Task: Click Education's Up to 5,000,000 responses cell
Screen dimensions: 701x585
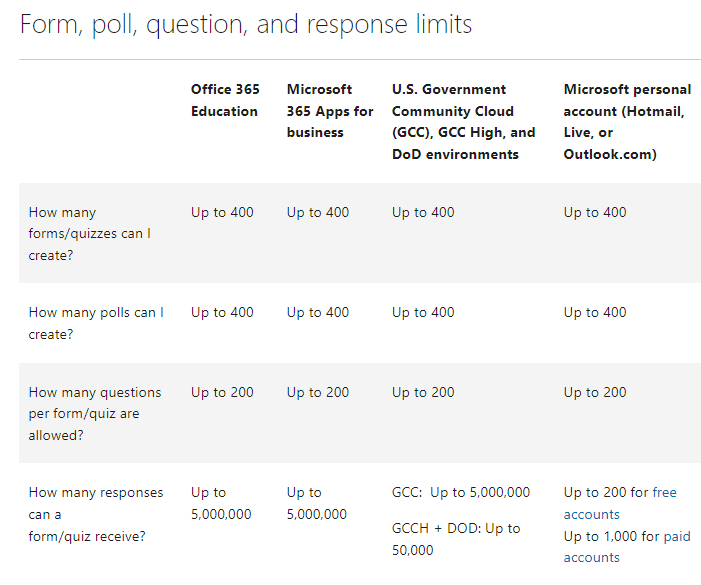Action: click(x=221, y=503)
